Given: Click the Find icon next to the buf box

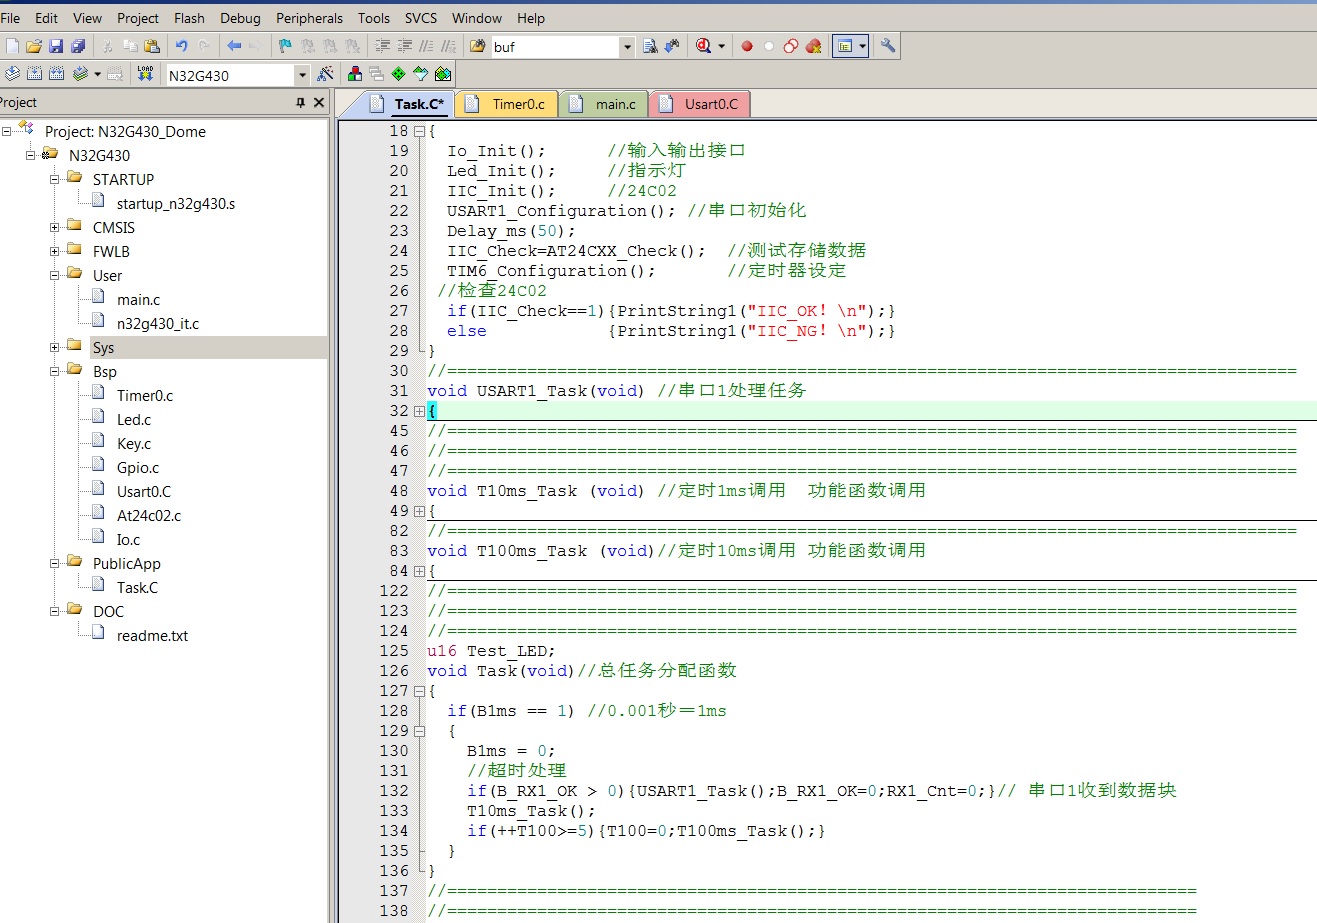Looking at the screenshot, I should click(x=650, y=46).
